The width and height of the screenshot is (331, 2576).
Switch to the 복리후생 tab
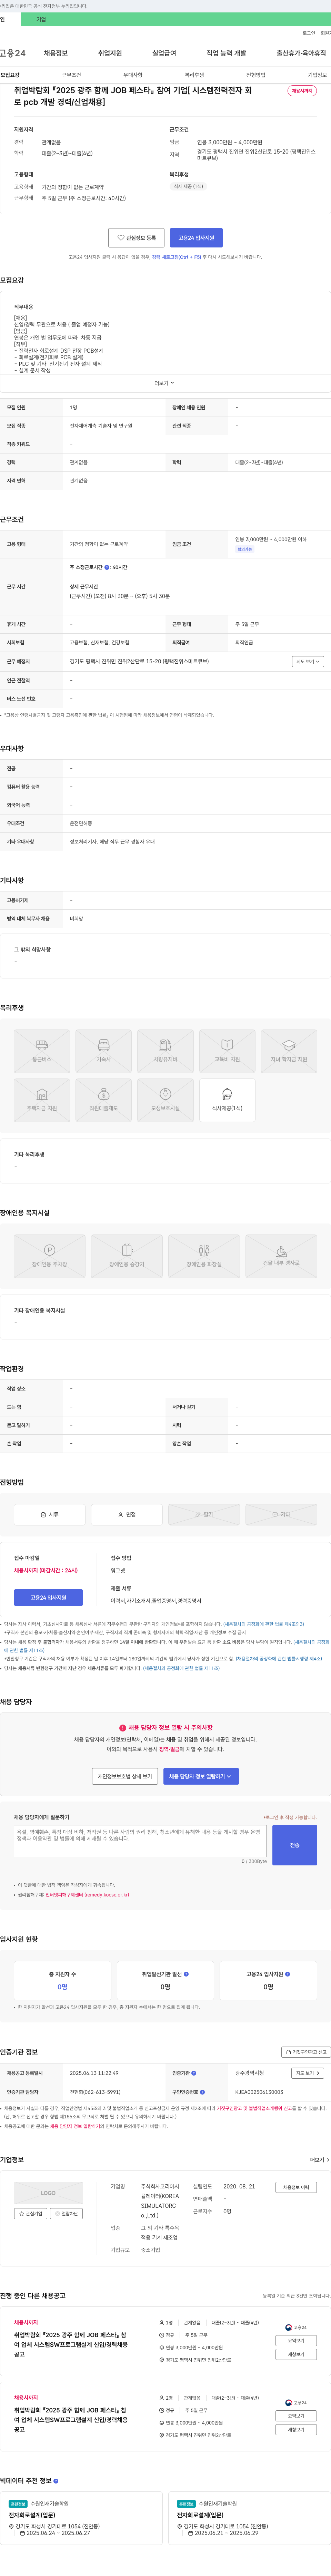pos(194,75)
